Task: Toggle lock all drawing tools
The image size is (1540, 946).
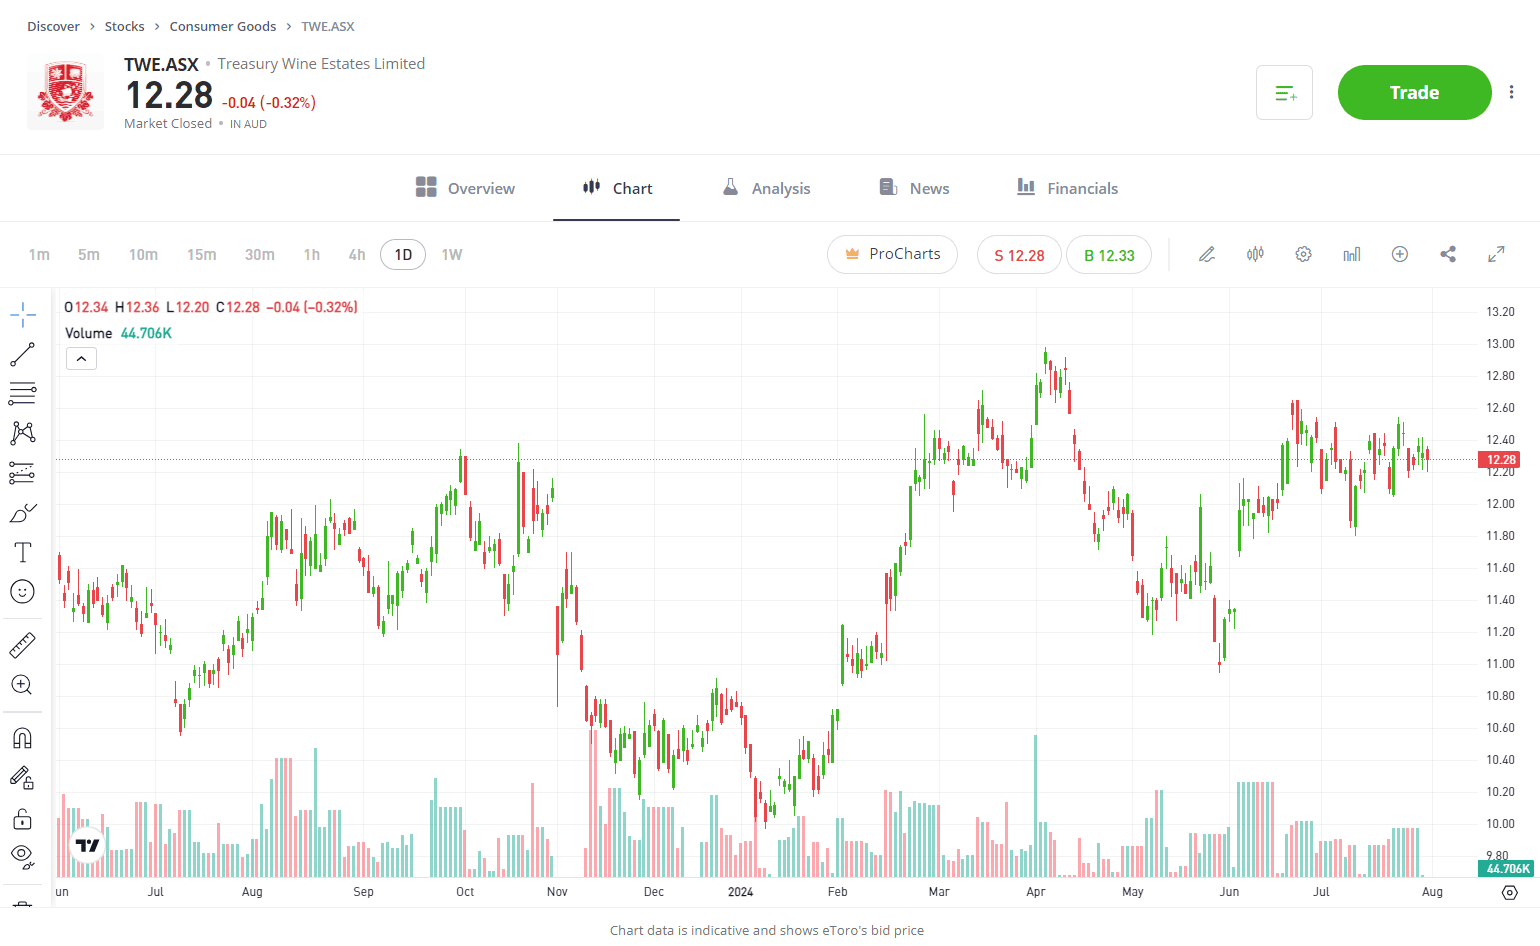Action: [x=23, y=819]
